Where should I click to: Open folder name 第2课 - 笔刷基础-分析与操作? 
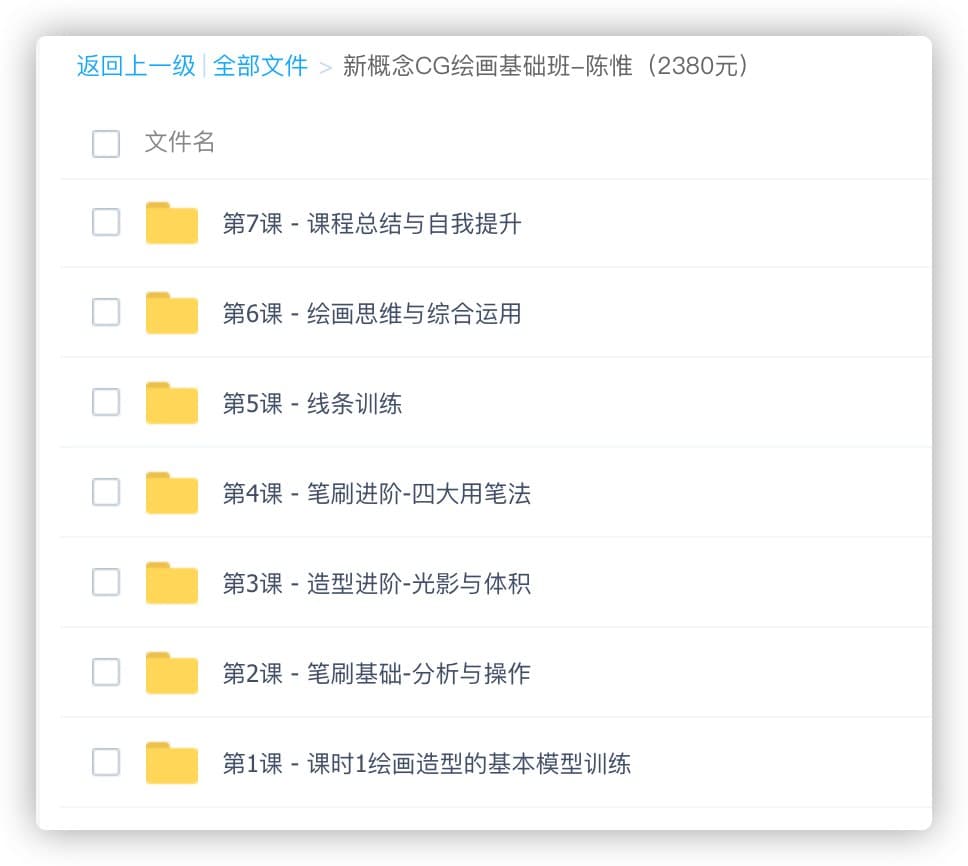point(376,674)
